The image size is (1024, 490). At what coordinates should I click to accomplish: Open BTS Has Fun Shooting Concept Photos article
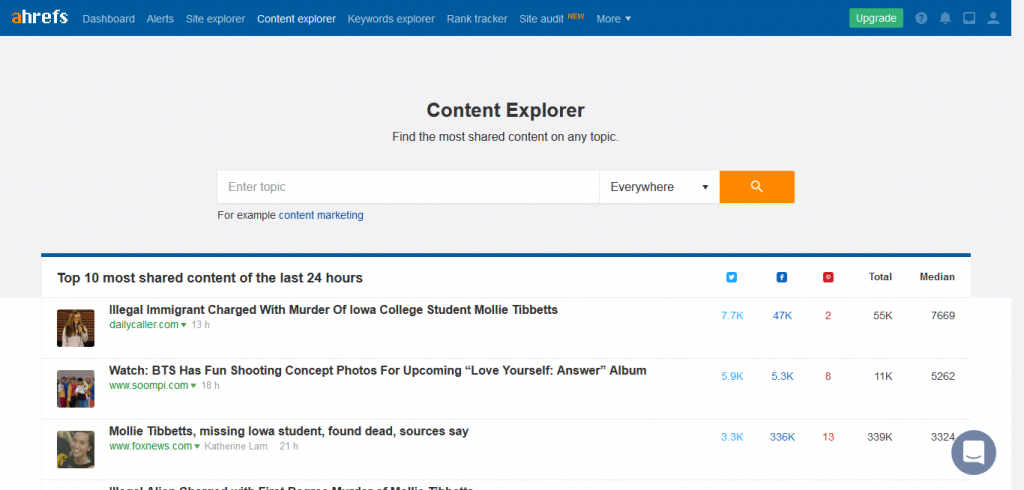point(377,370)
